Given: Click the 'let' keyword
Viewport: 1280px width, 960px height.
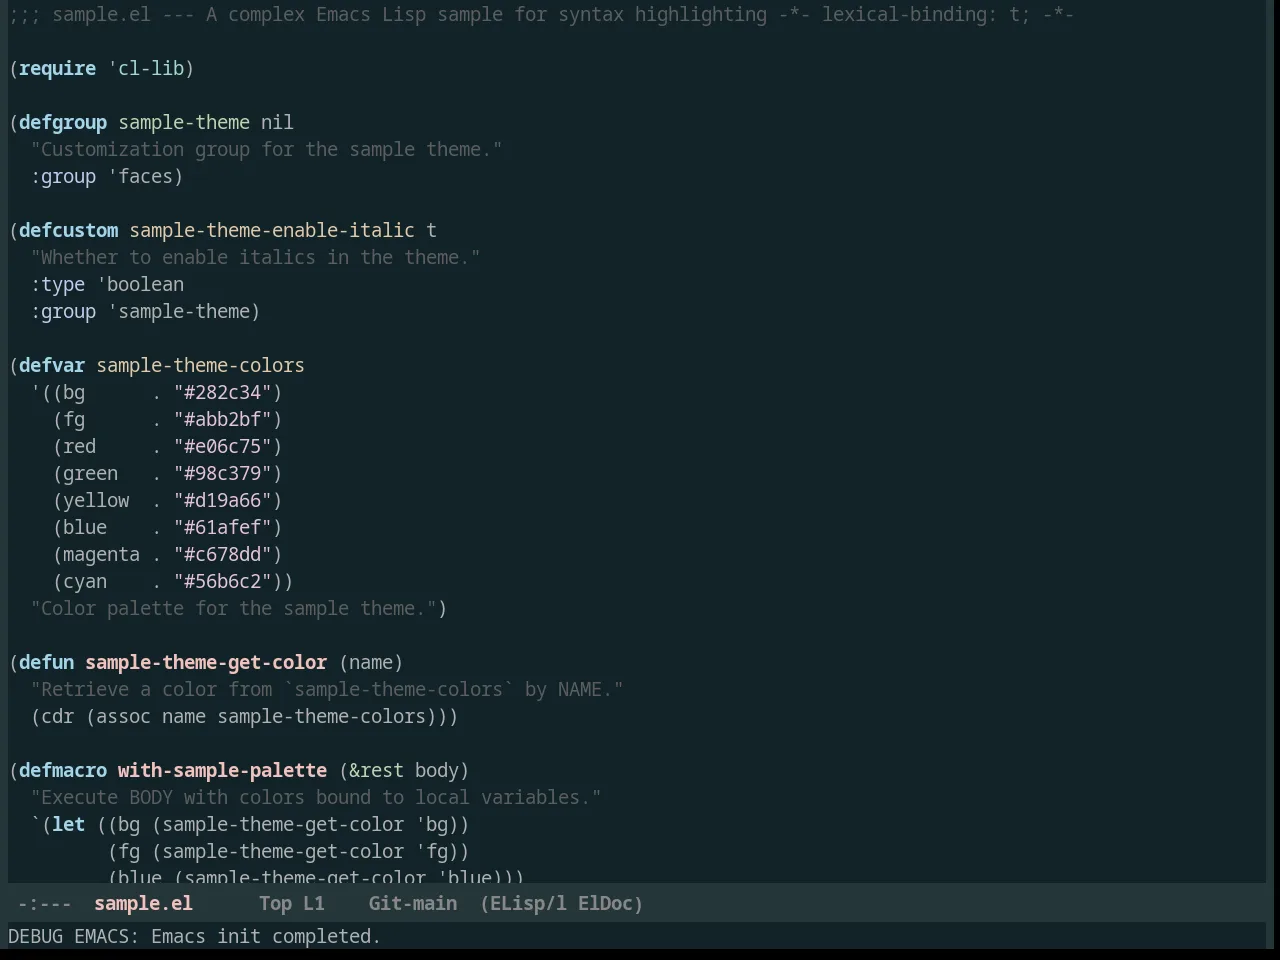Looking at the screenshot, I should coord(68,824).
